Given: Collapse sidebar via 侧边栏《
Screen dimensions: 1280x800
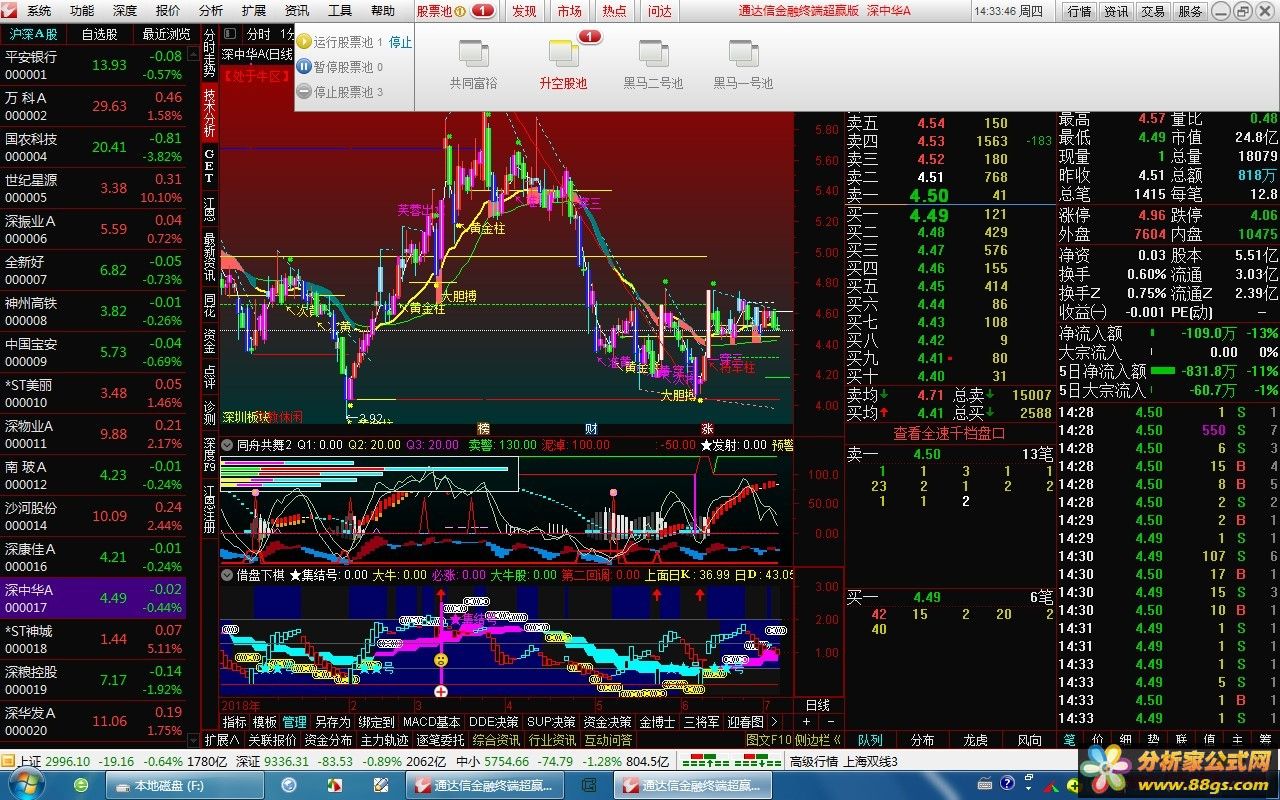Looking at the screenshot, I should click(818, 740).
